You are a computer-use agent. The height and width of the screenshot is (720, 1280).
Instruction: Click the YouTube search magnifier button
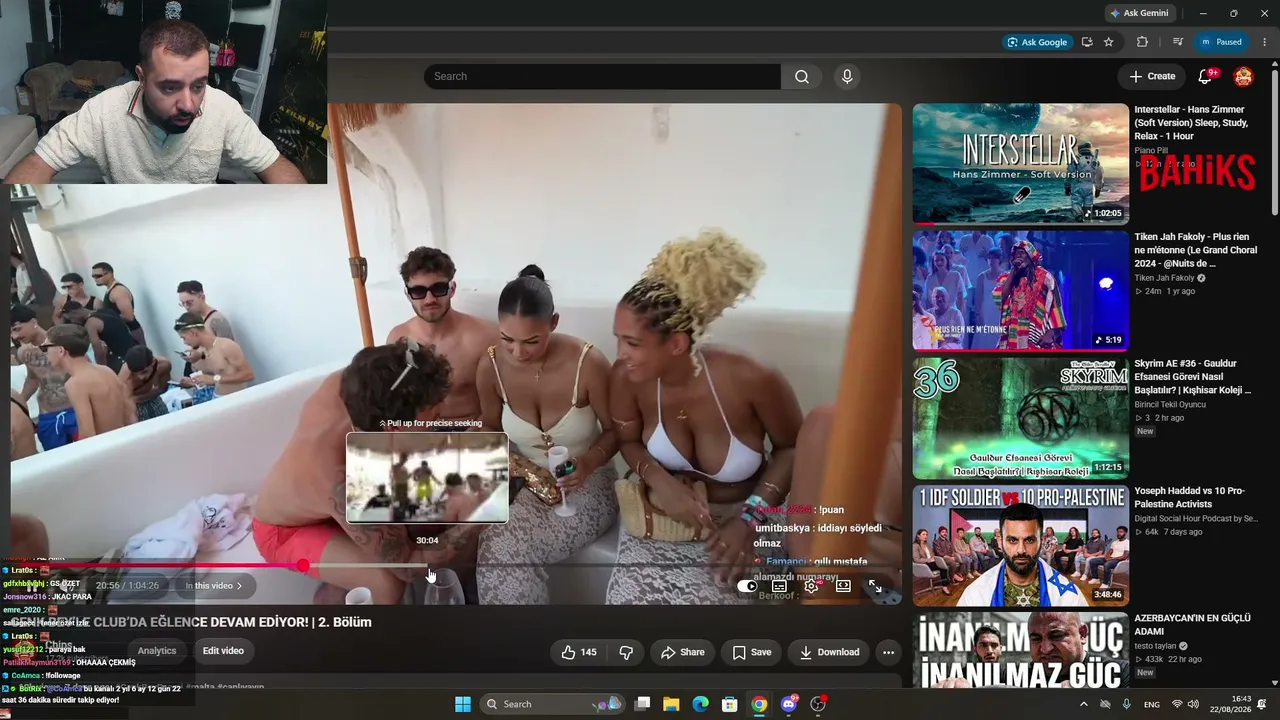[802, 77]
